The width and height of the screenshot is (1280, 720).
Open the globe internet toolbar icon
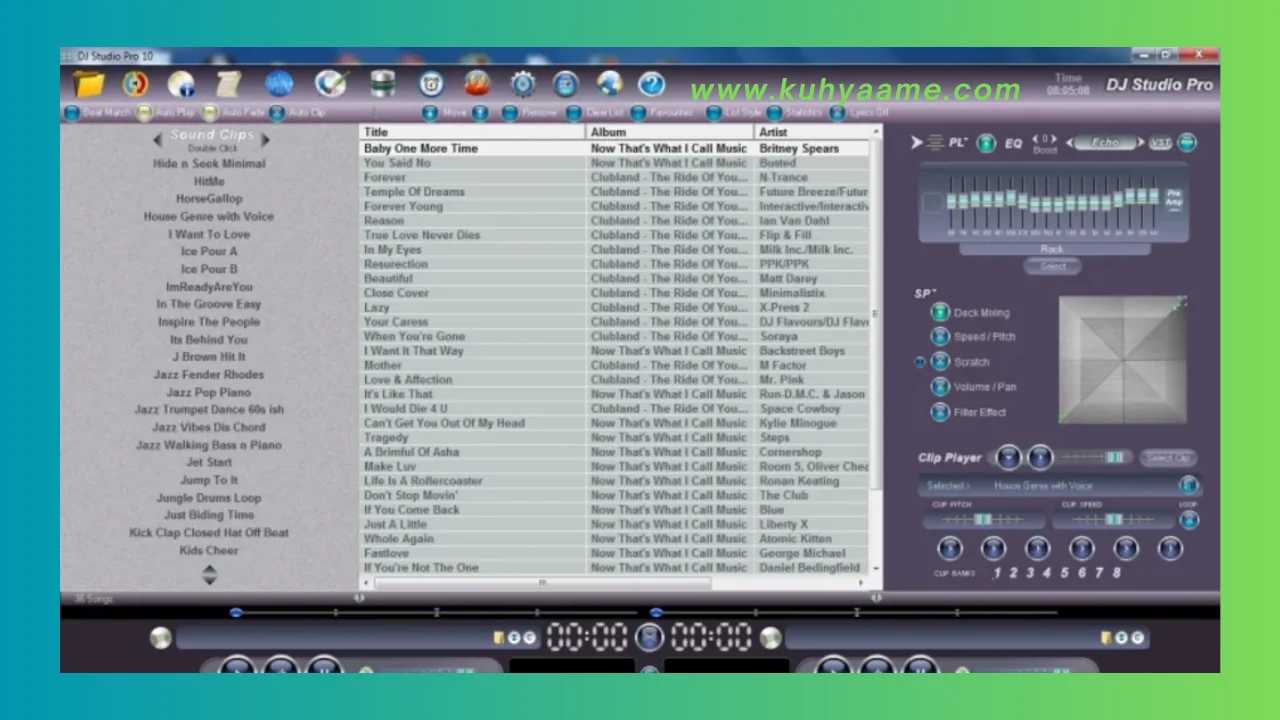point(609,83)
